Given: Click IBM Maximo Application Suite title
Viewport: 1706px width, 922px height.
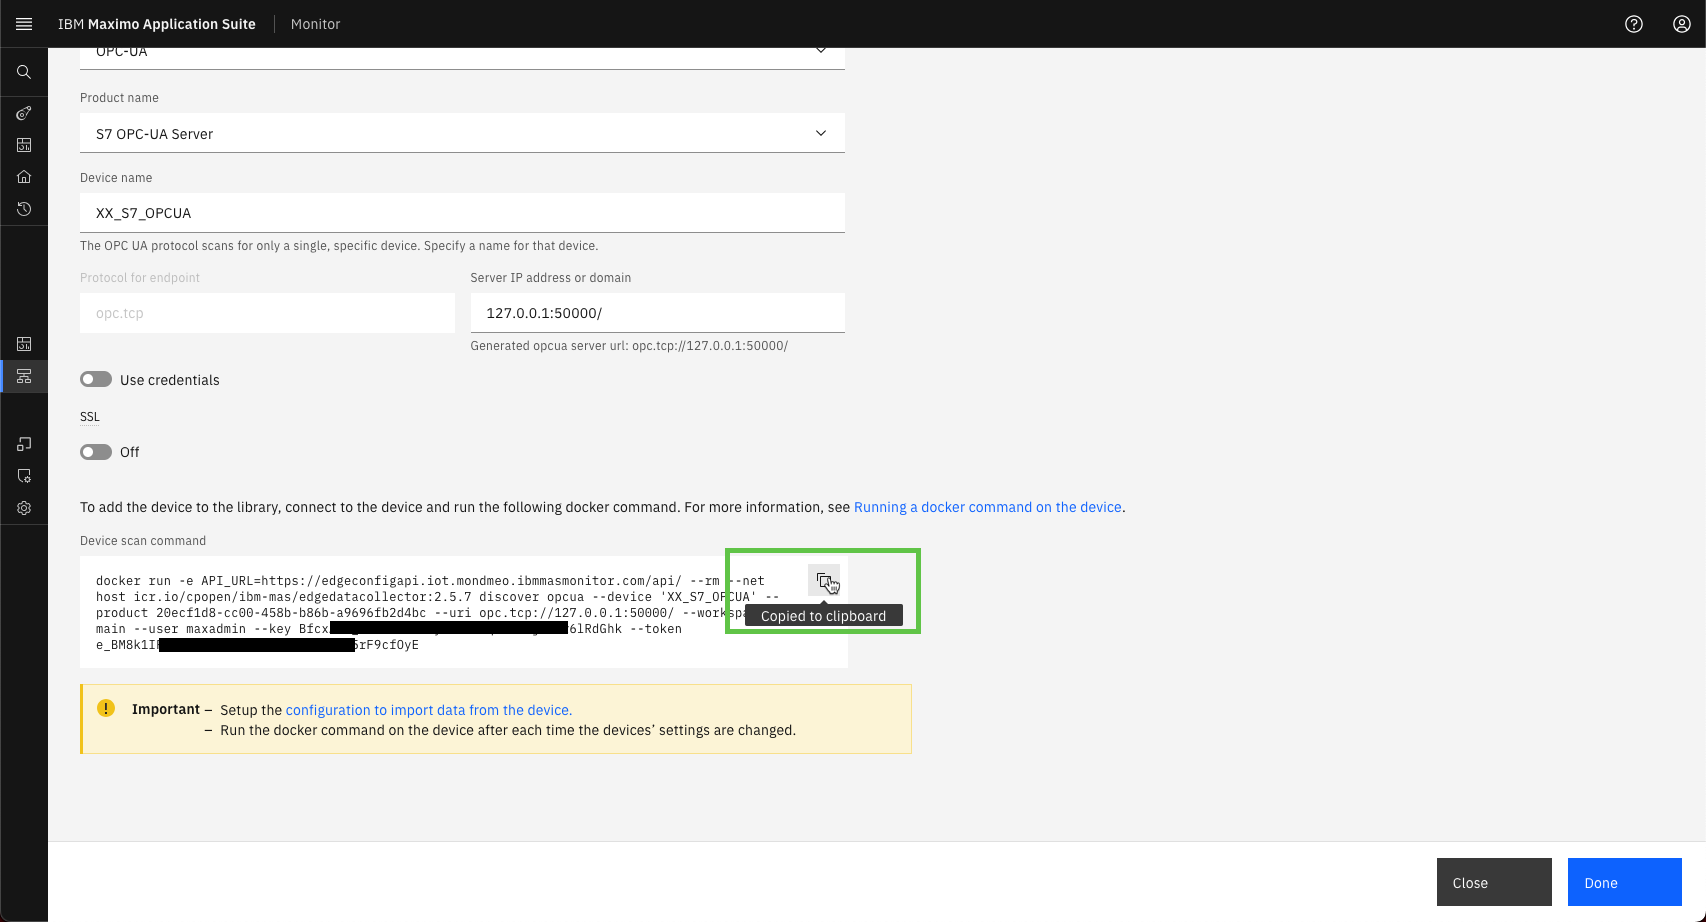Looking at the screenshot, I should coord(157,24).
